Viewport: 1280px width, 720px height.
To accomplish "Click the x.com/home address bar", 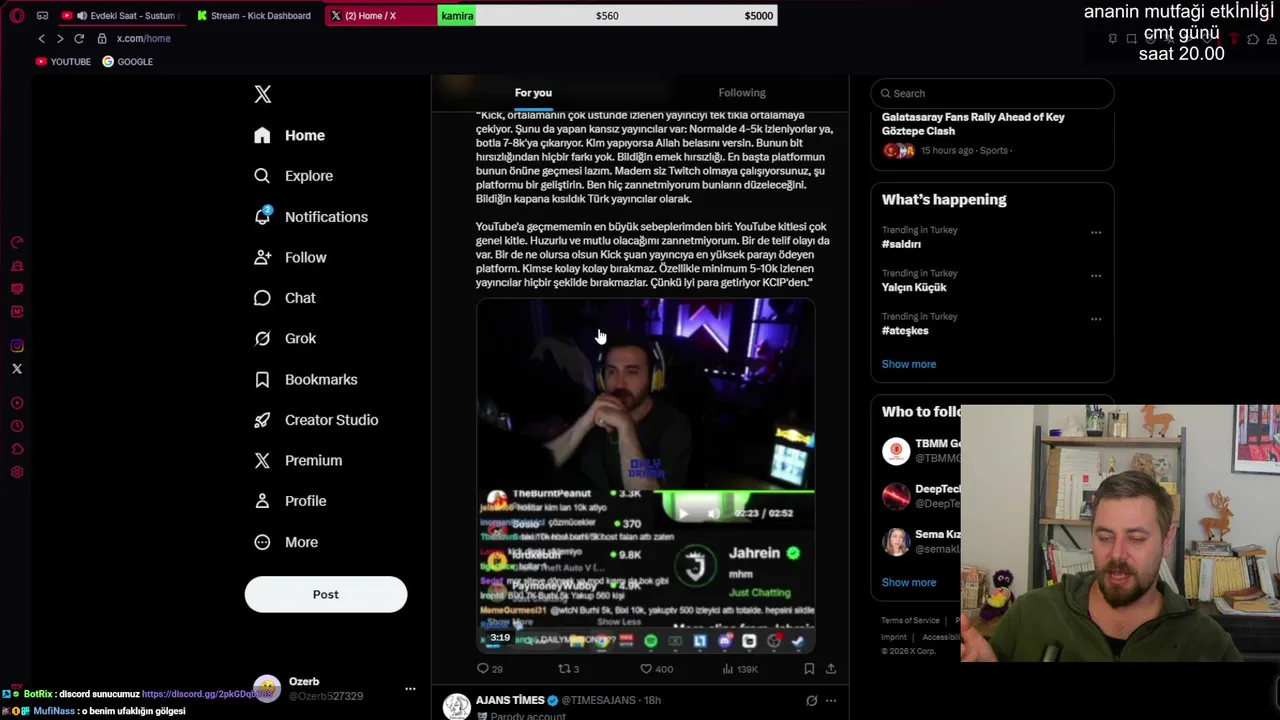I will [144, 38].
